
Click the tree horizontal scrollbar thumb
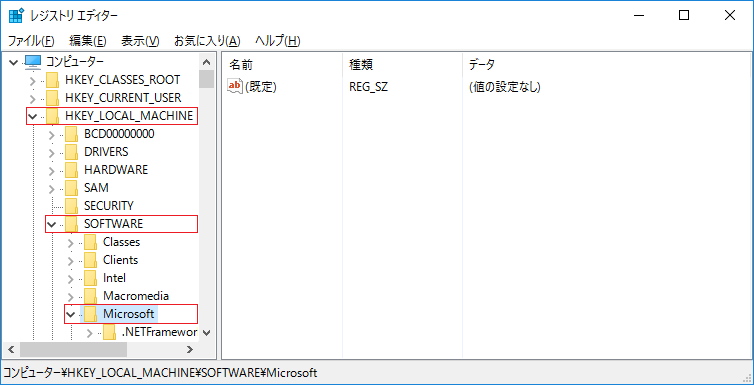click(x=74, y=349)
